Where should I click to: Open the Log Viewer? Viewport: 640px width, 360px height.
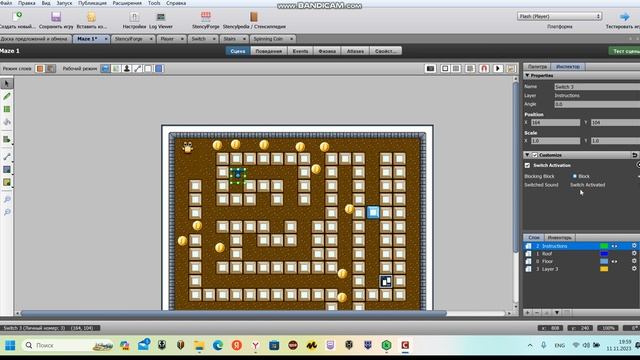coord(161,17)
